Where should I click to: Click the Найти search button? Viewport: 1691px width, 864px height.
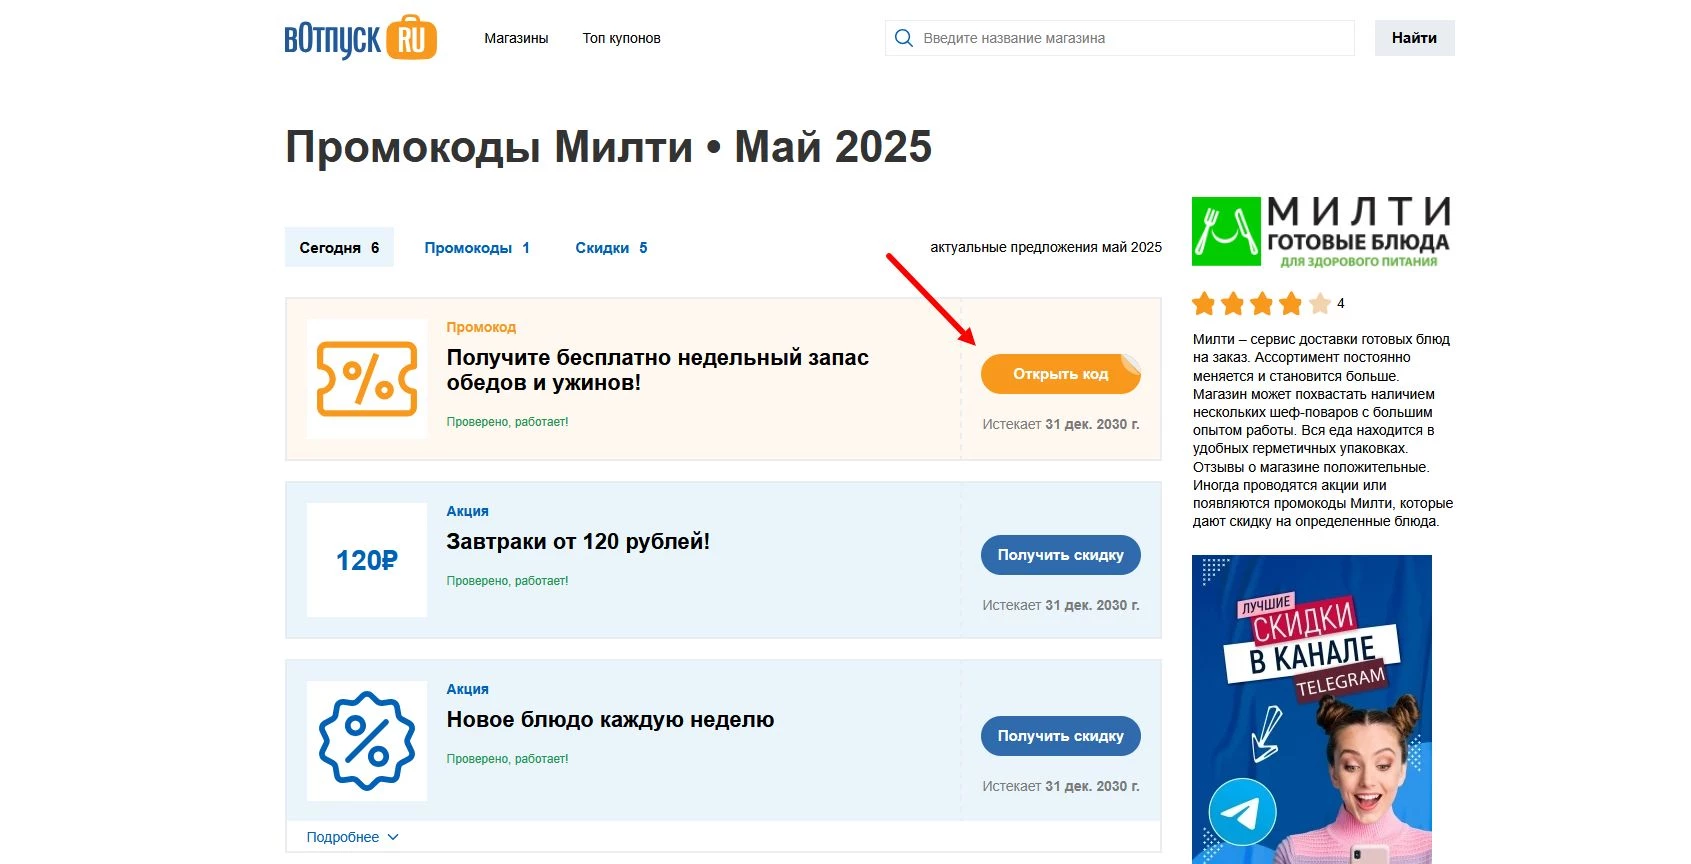(x=1414, y=38)
